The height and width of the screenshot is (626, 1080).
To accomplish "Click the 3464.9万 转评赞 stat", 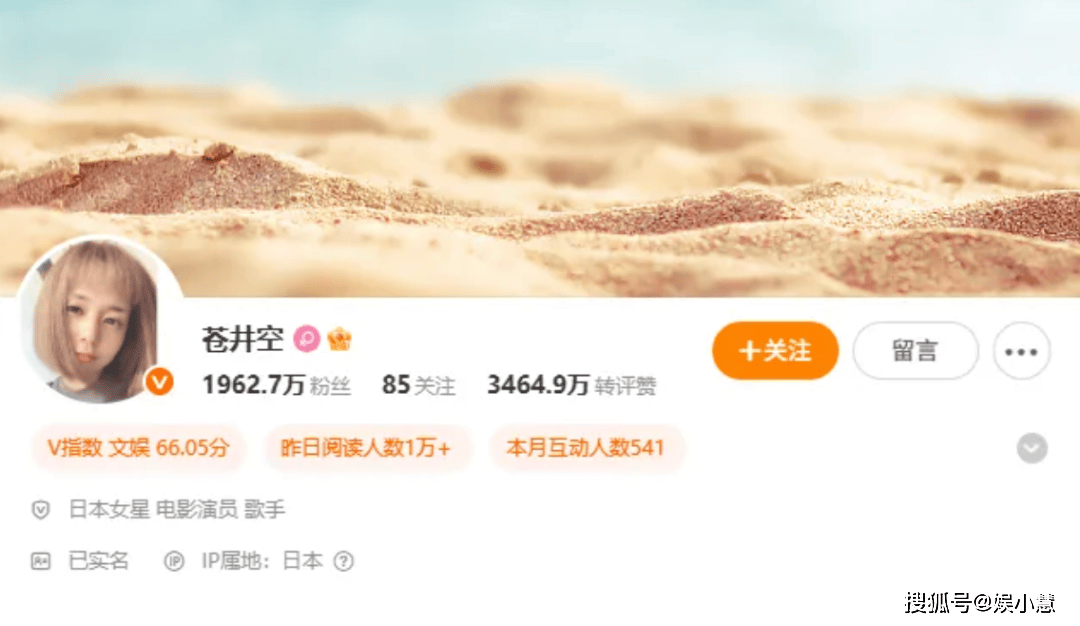I will [x=572, y=385].
